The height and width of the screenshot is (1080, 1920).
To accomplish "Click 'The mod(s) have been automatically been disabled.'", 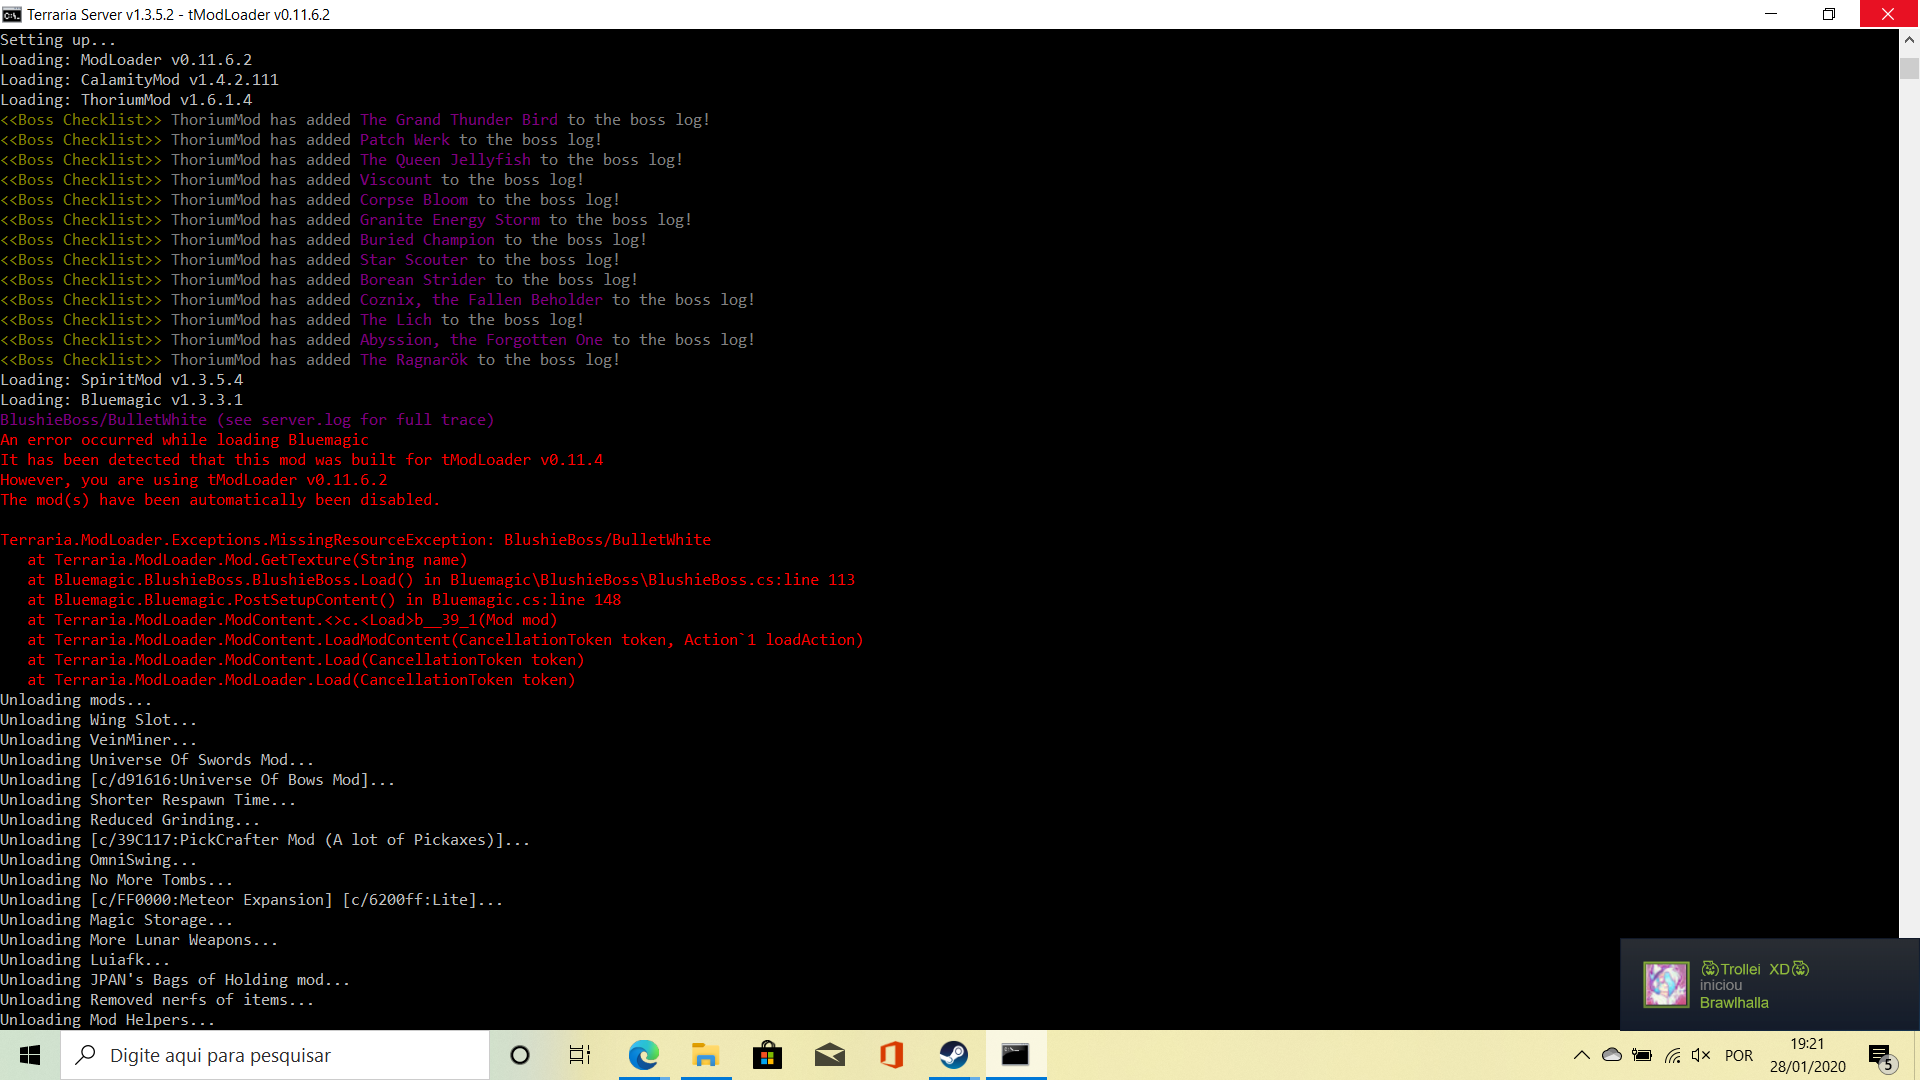I will click(x=220, y=500).
